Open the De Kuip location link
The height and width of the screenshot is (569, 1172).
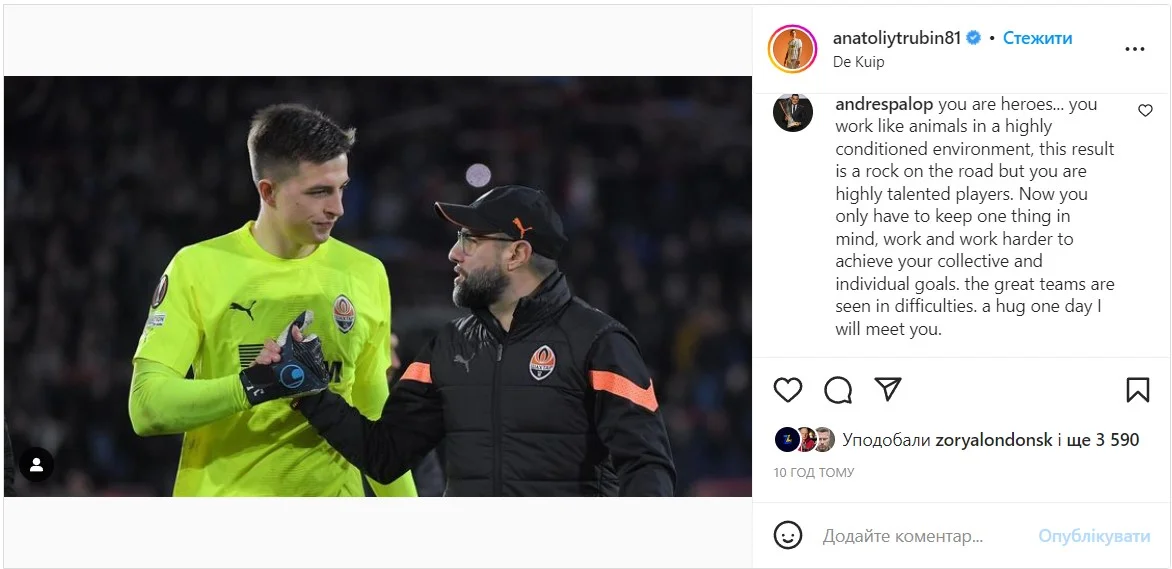point(858,62)
